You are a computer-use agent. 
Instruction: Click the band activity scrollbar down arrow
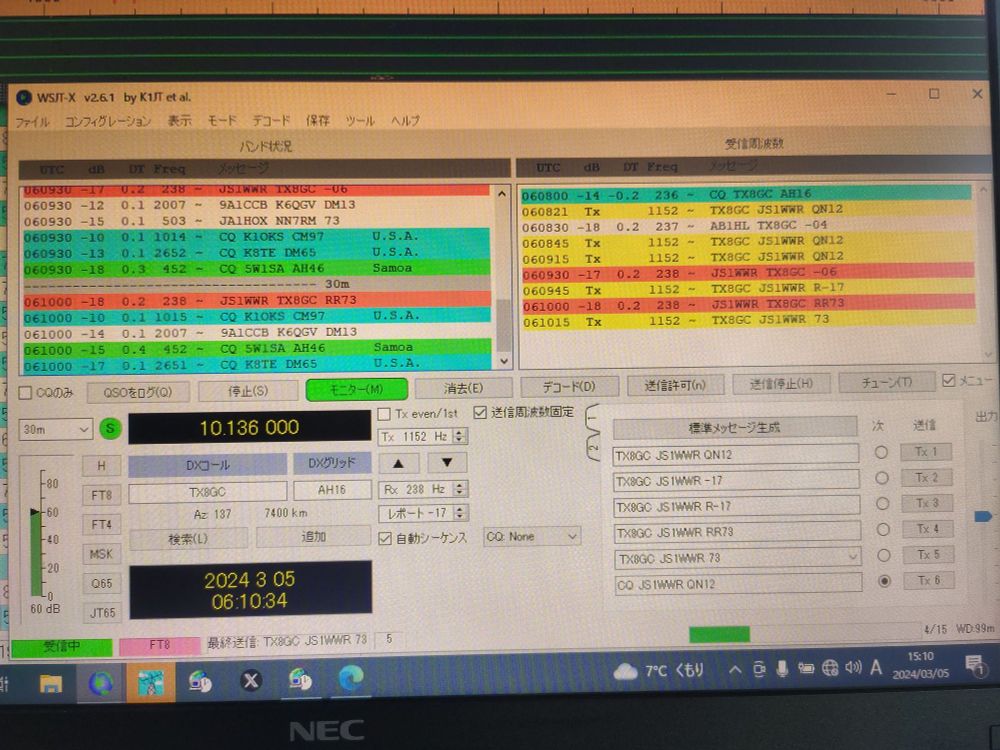tap(503, 361)
